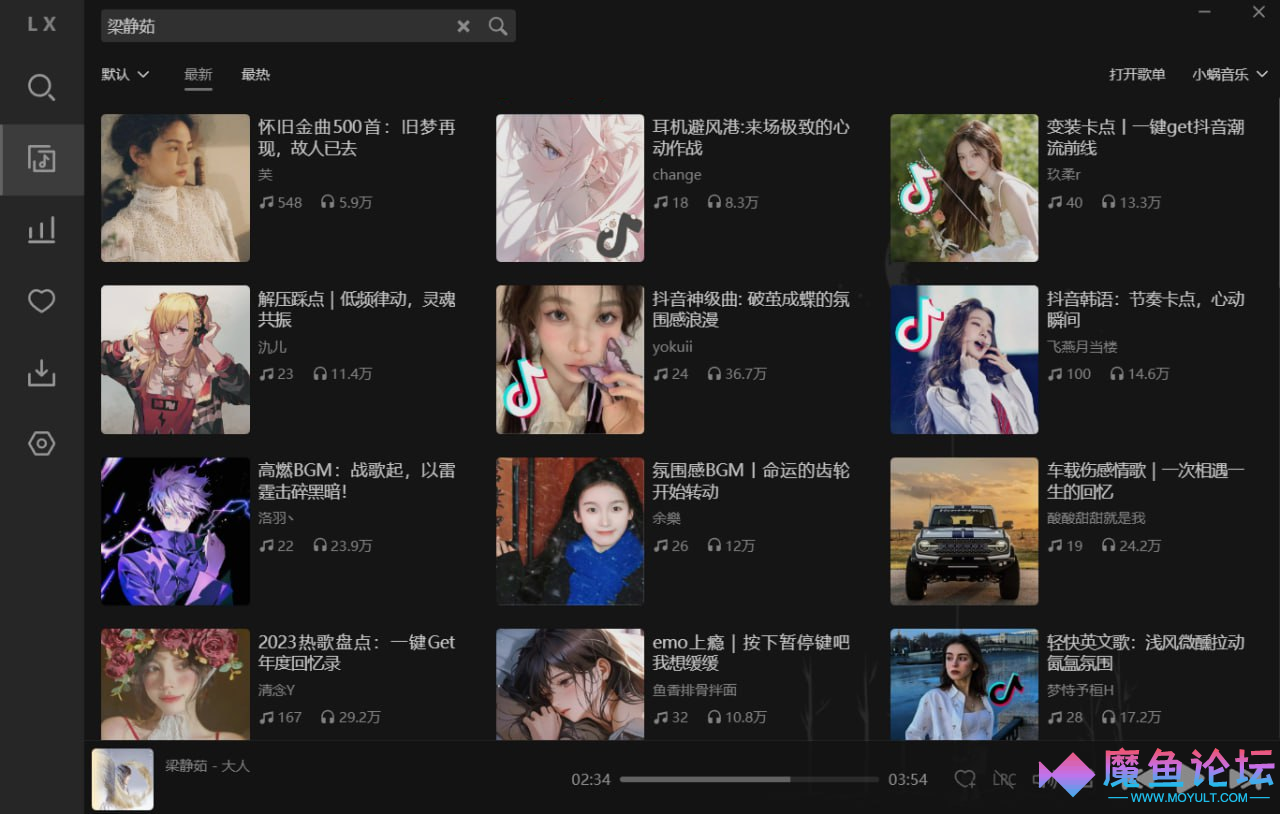The width and height of the screenshot is (1280, 814).
Task: Open cover of 轻快英文歌 playlist
Action: click(964, 684)
